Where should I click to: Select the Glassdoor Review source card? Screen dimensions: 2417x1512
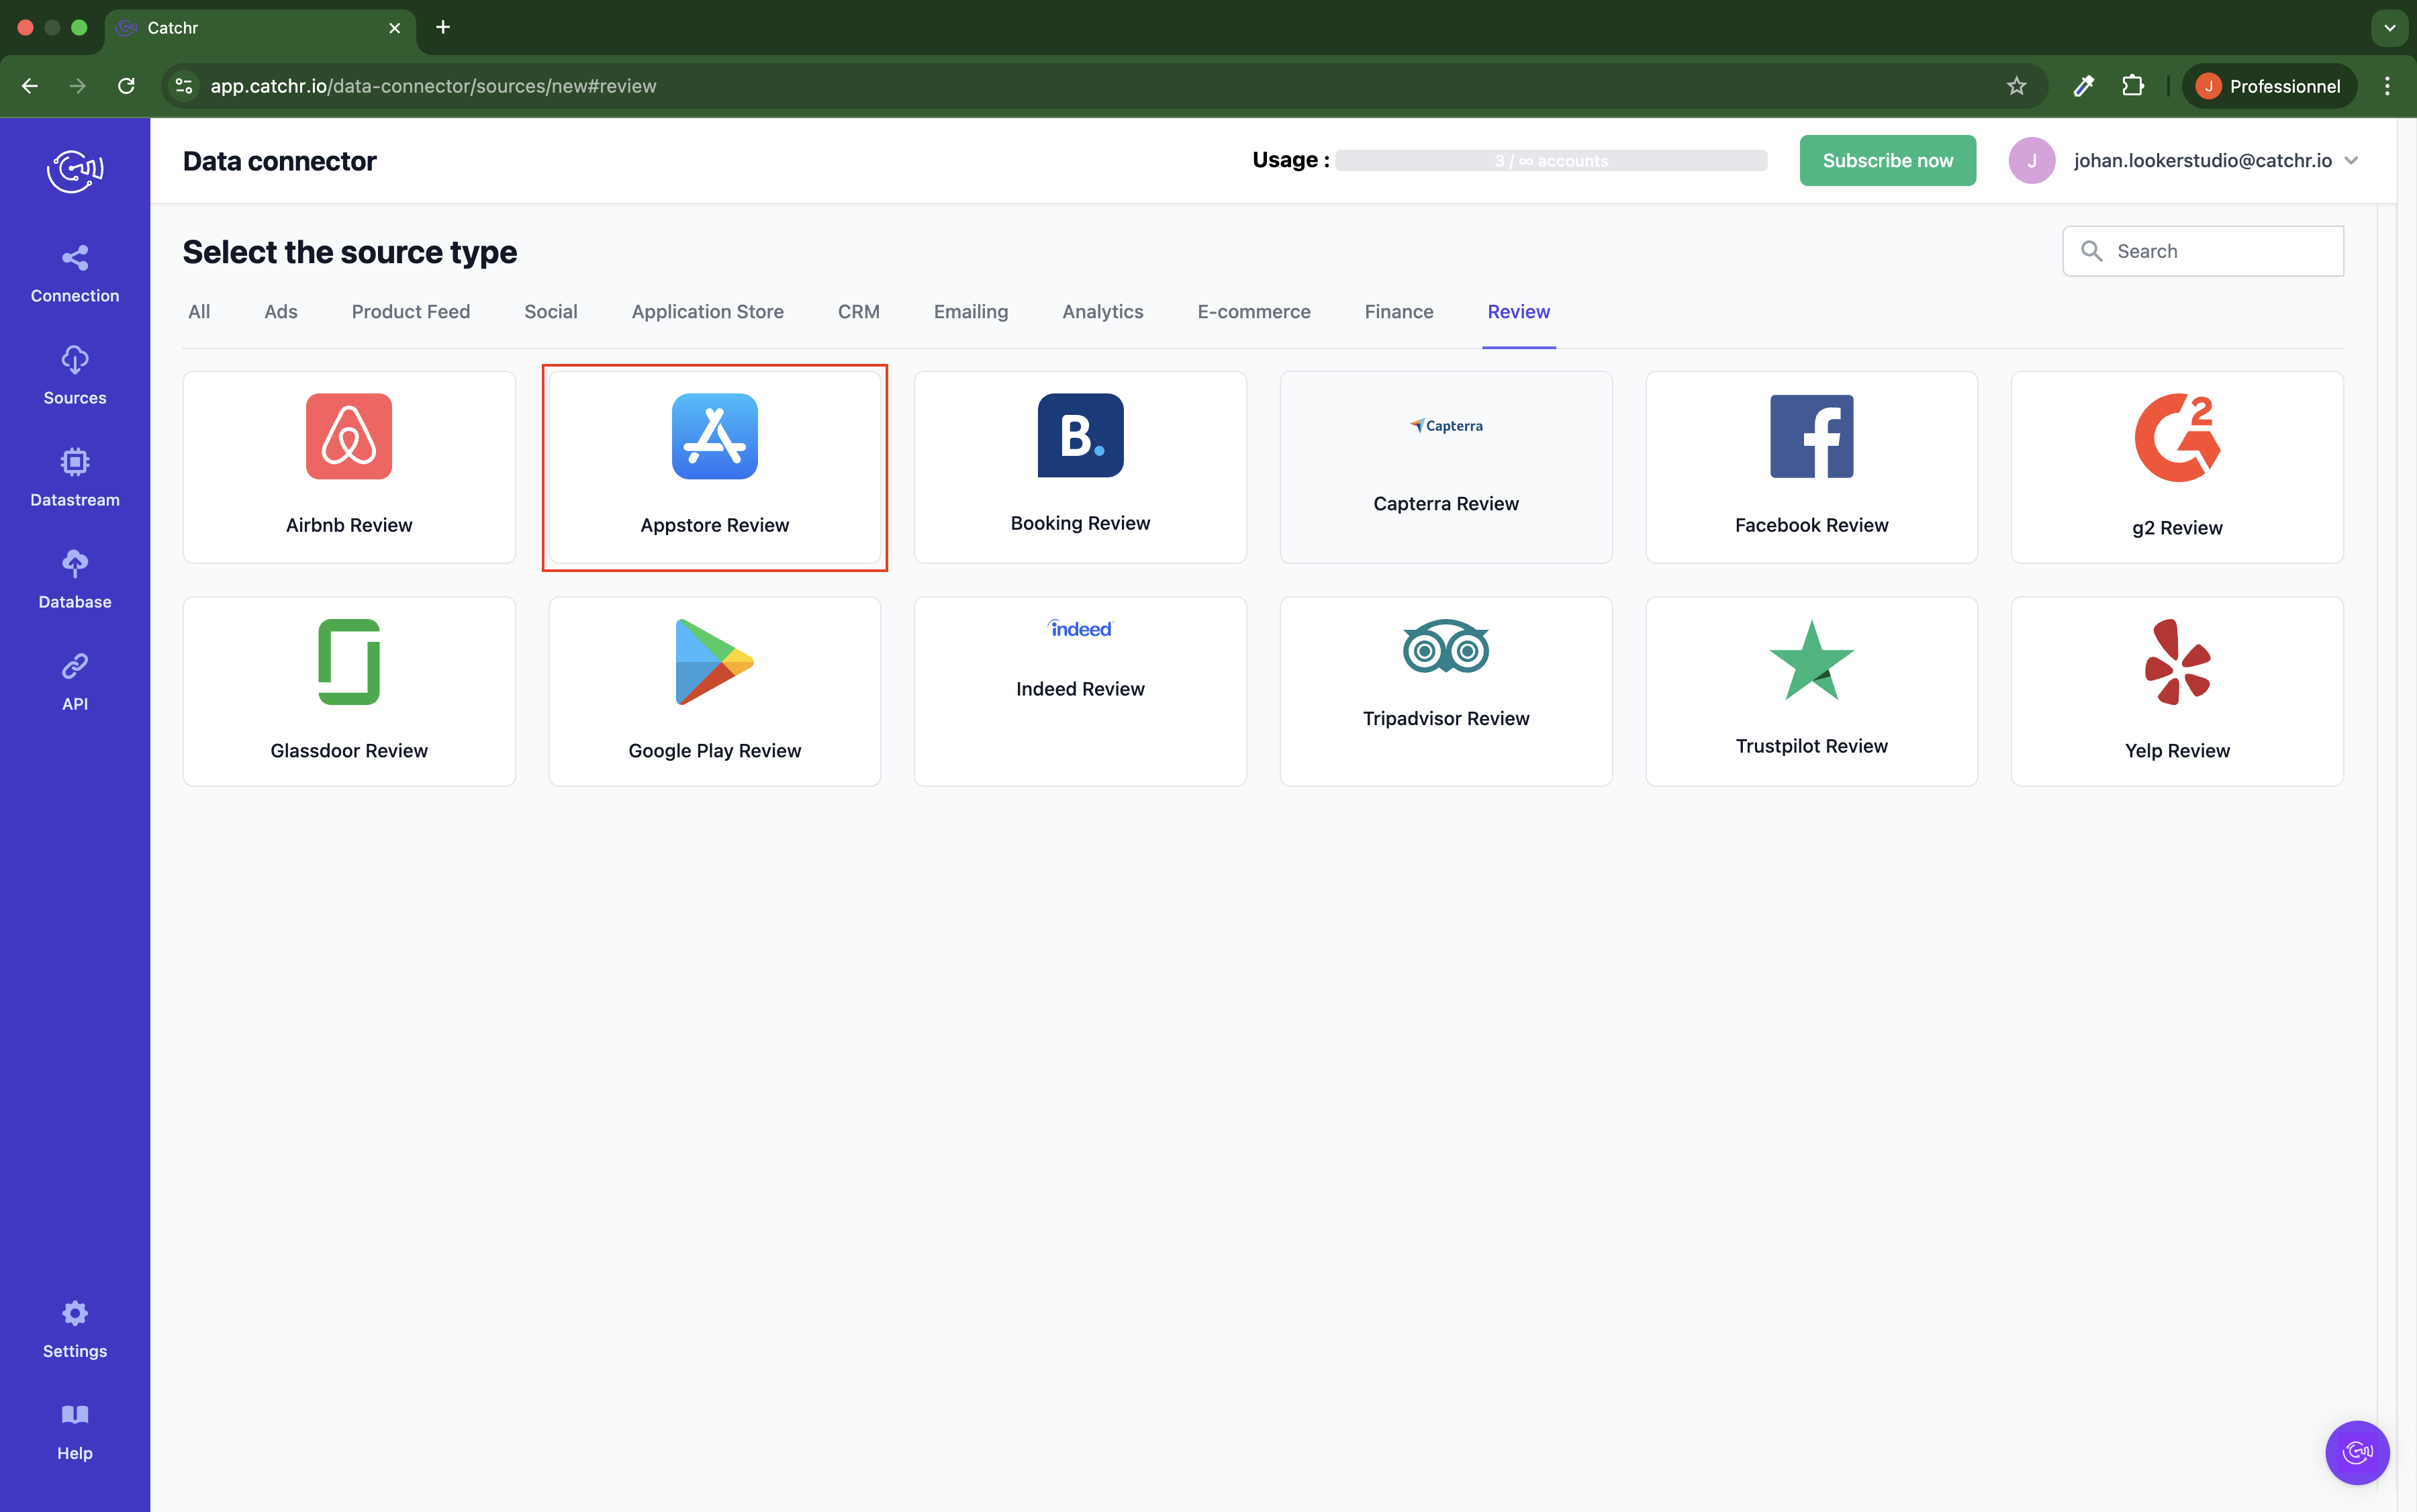click(349, 691)
